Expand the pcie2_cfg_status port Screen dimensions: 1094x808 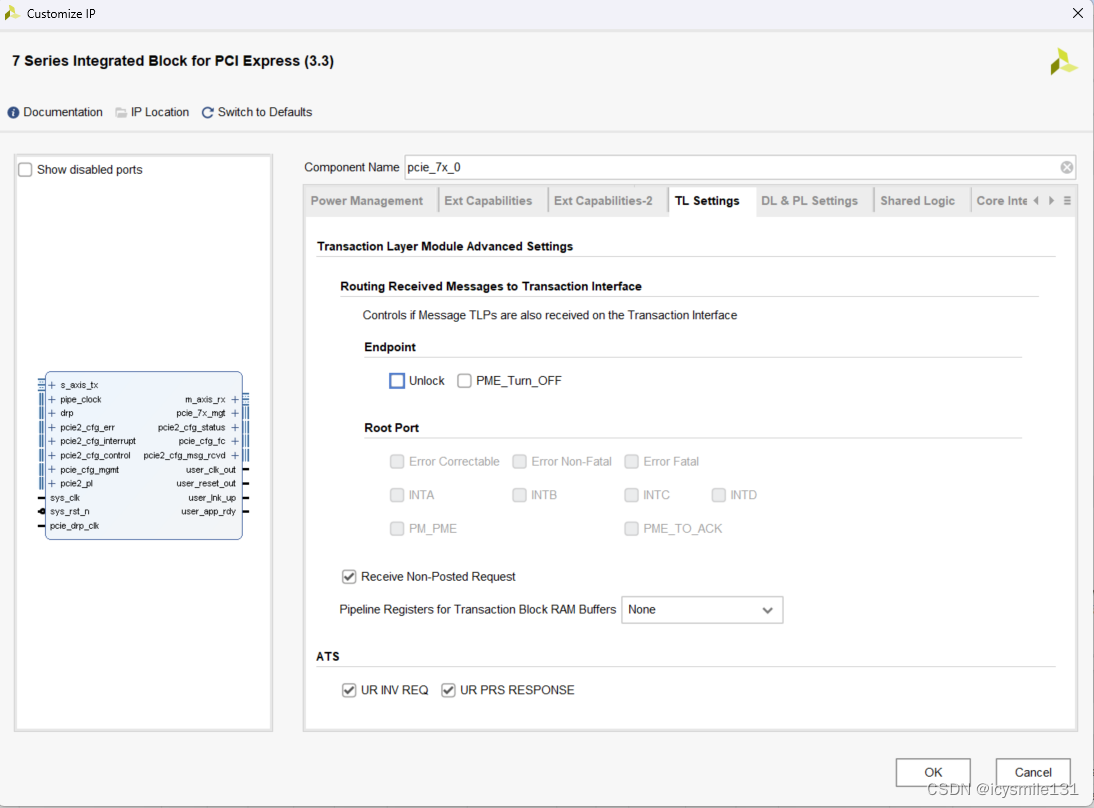[x=235, y=427]
